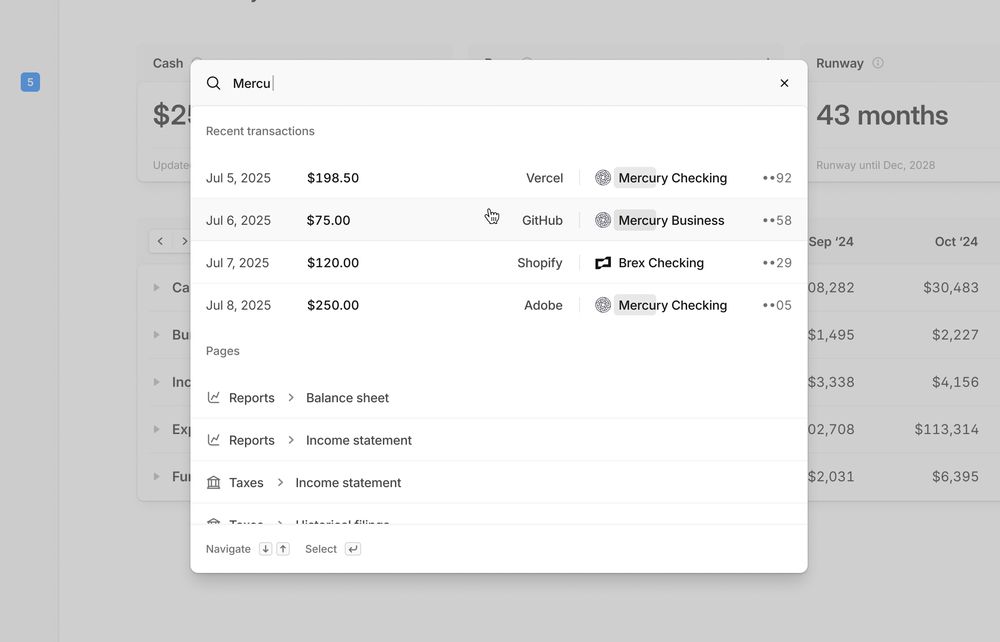Click bank icon beside Taxes Income statement
Viewport: 1000px width, 642px height.
pos(214,483)
